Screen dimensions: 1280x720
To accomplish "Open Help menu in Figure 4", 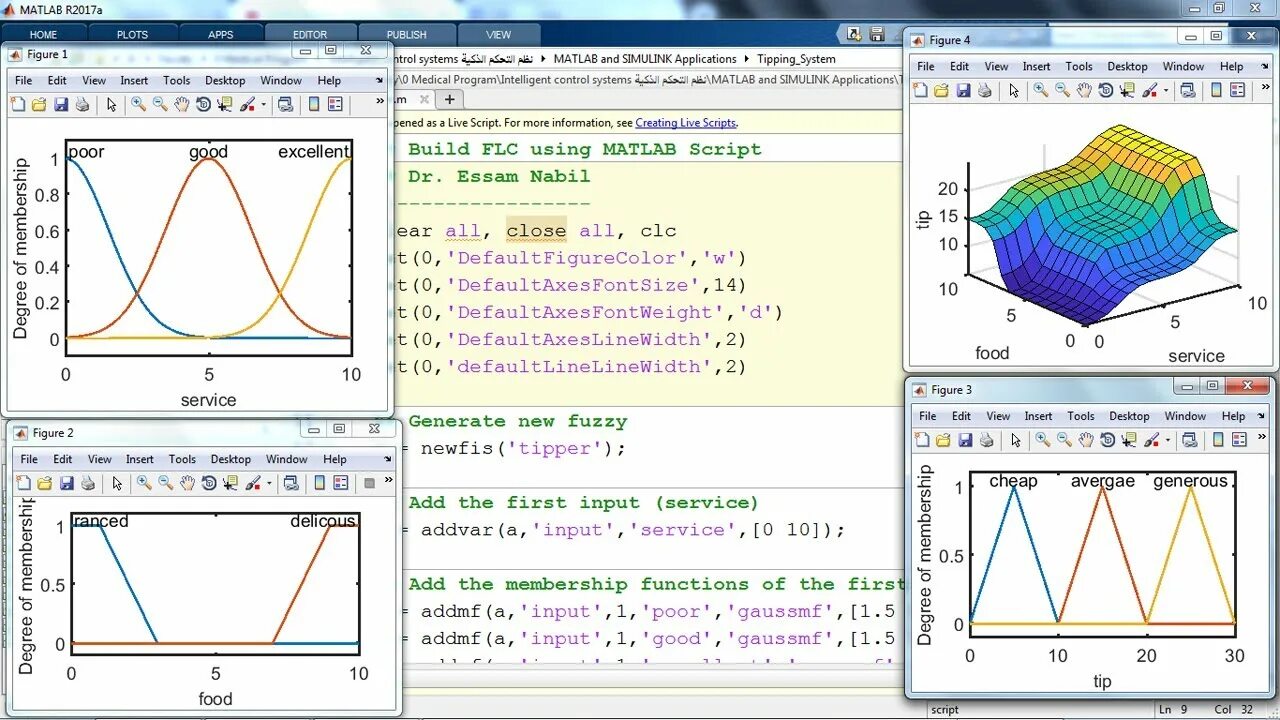I will tap(1232, 67).
